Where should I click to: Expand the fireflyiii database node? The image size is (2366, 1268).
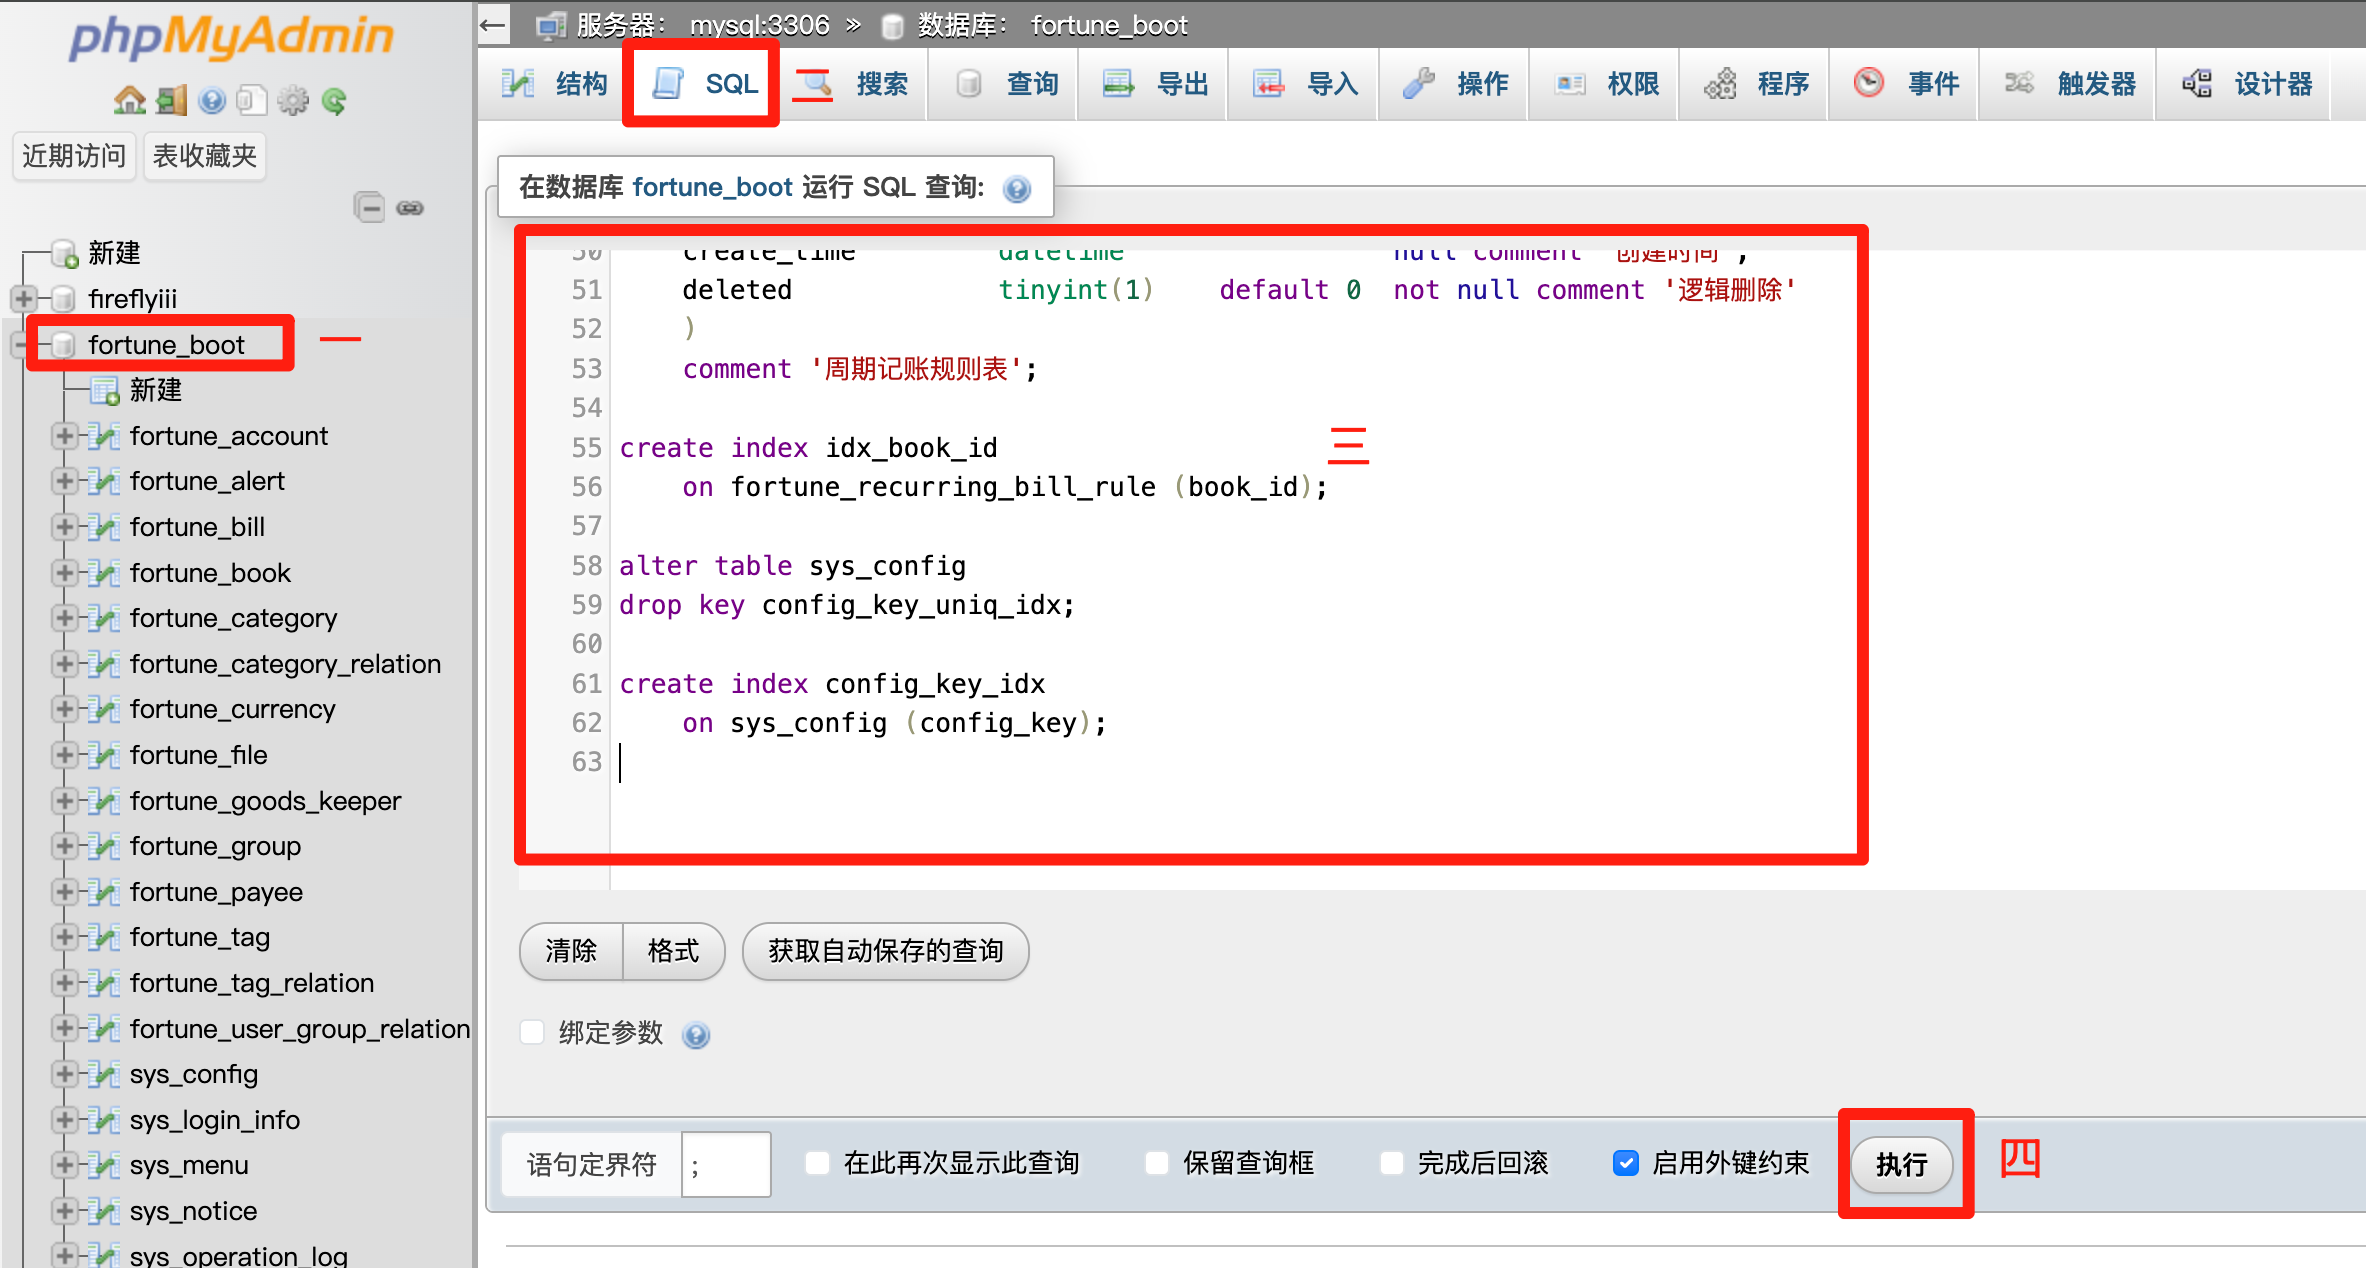coord(24,298)
